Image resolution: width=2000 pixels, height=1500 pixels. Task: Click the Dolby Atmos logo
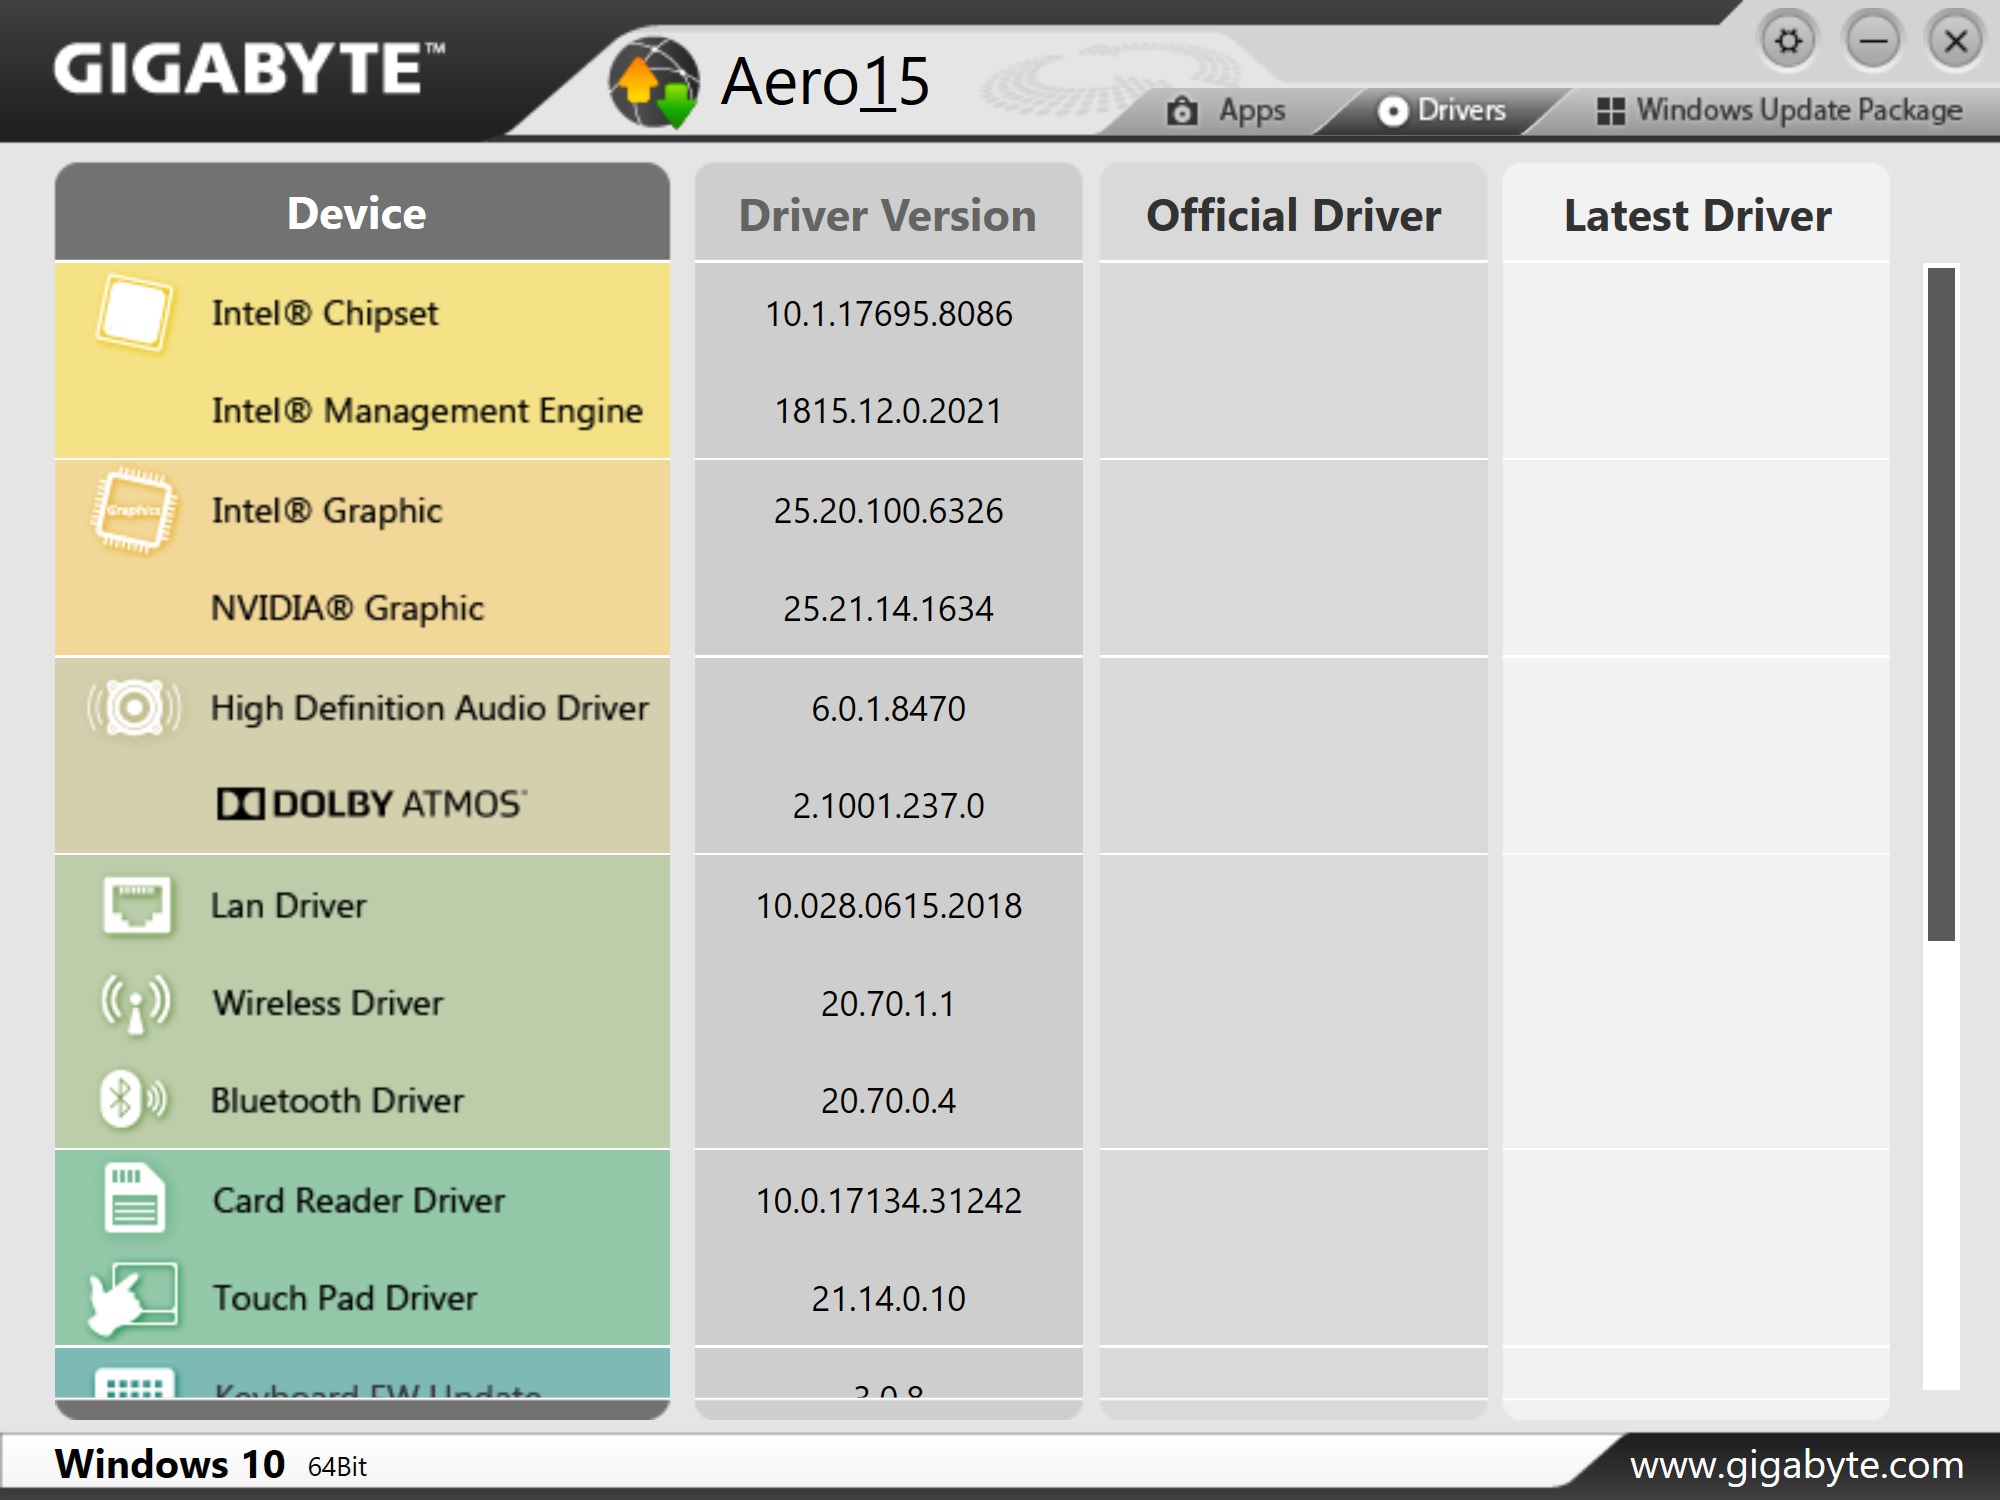(x=371, y=804)
